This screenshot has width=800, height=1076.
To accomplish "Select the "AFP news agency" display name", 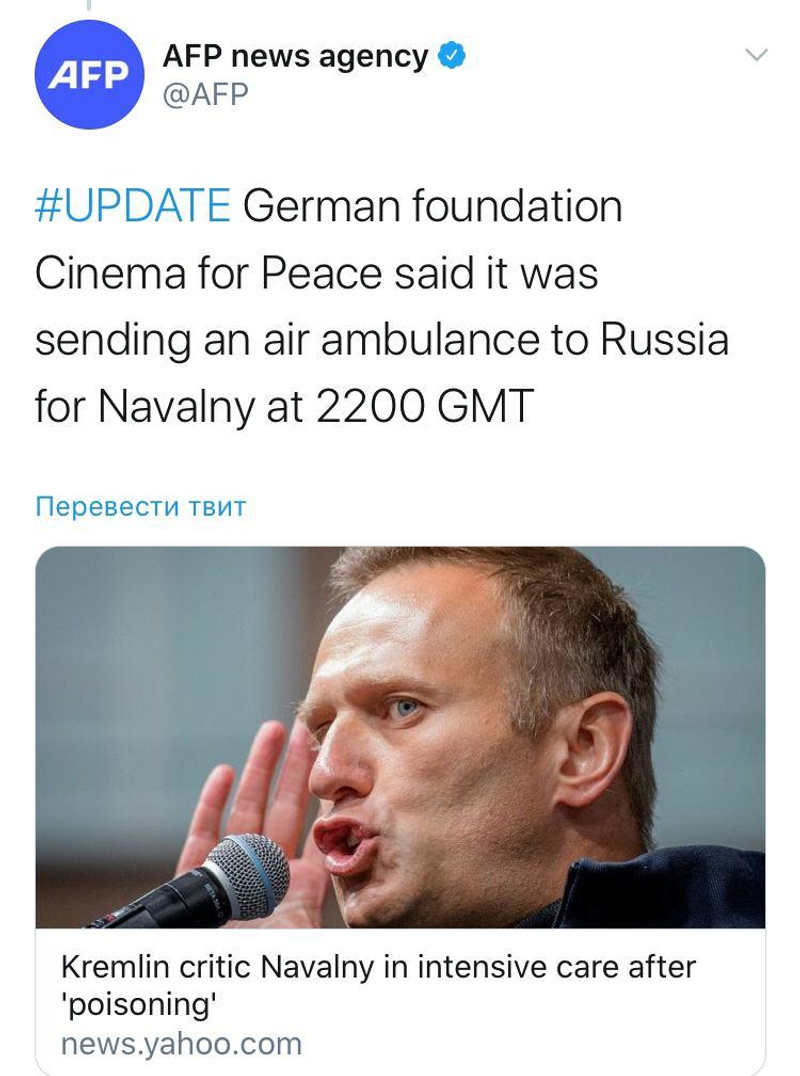I will 295,57.
